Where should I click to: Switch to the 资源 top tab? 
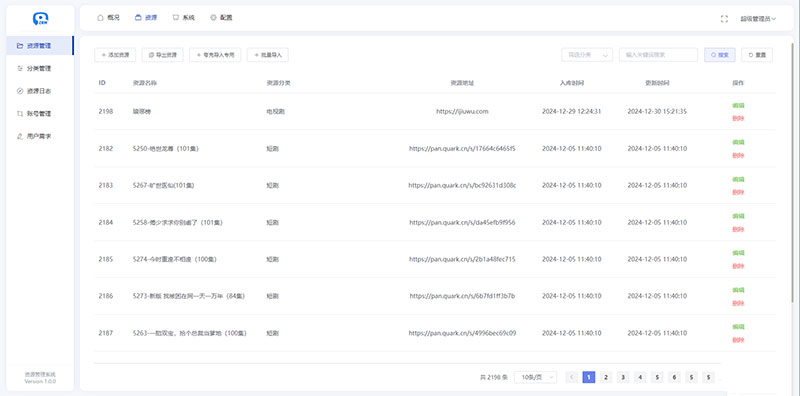146,17
